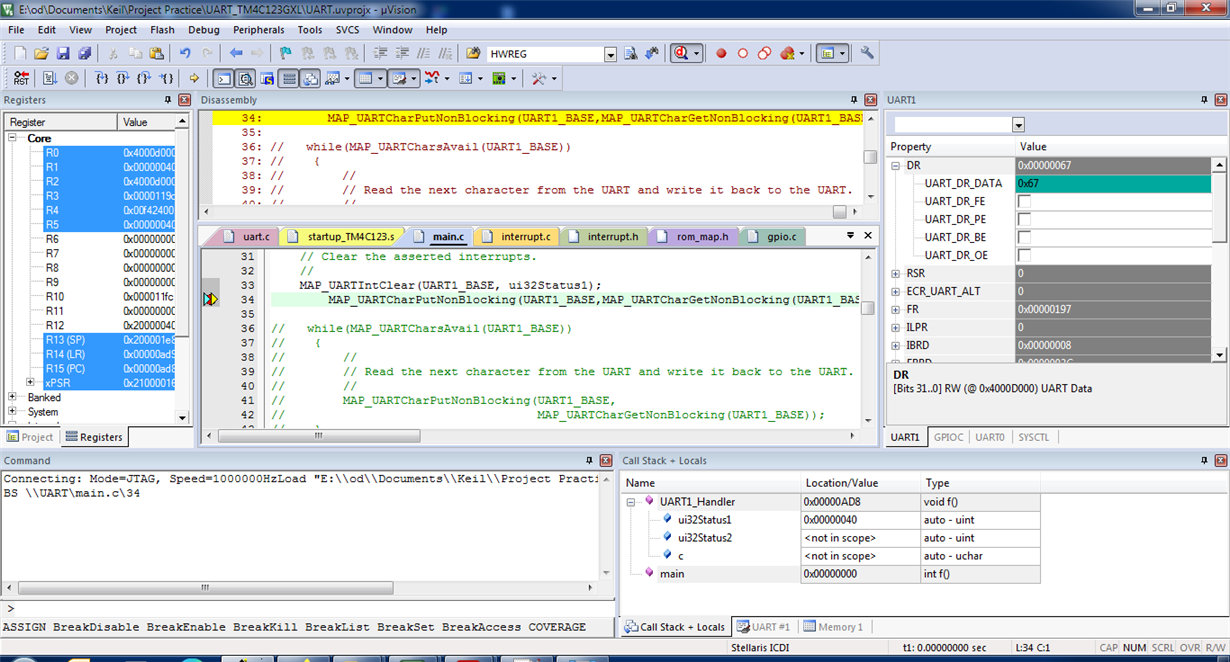Select the main call stack entry

[672, 574]
